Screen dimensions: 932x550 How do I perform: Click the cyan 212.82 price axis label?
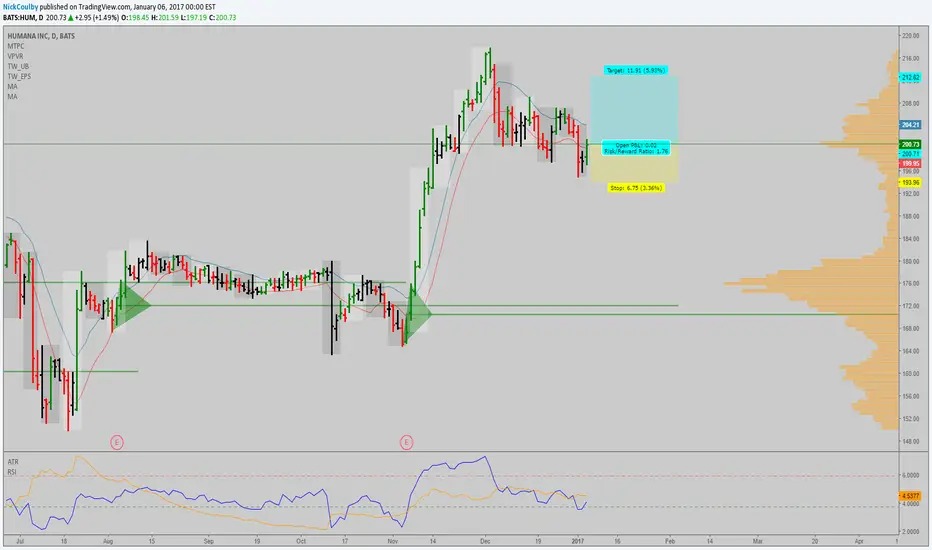[910, 77]
